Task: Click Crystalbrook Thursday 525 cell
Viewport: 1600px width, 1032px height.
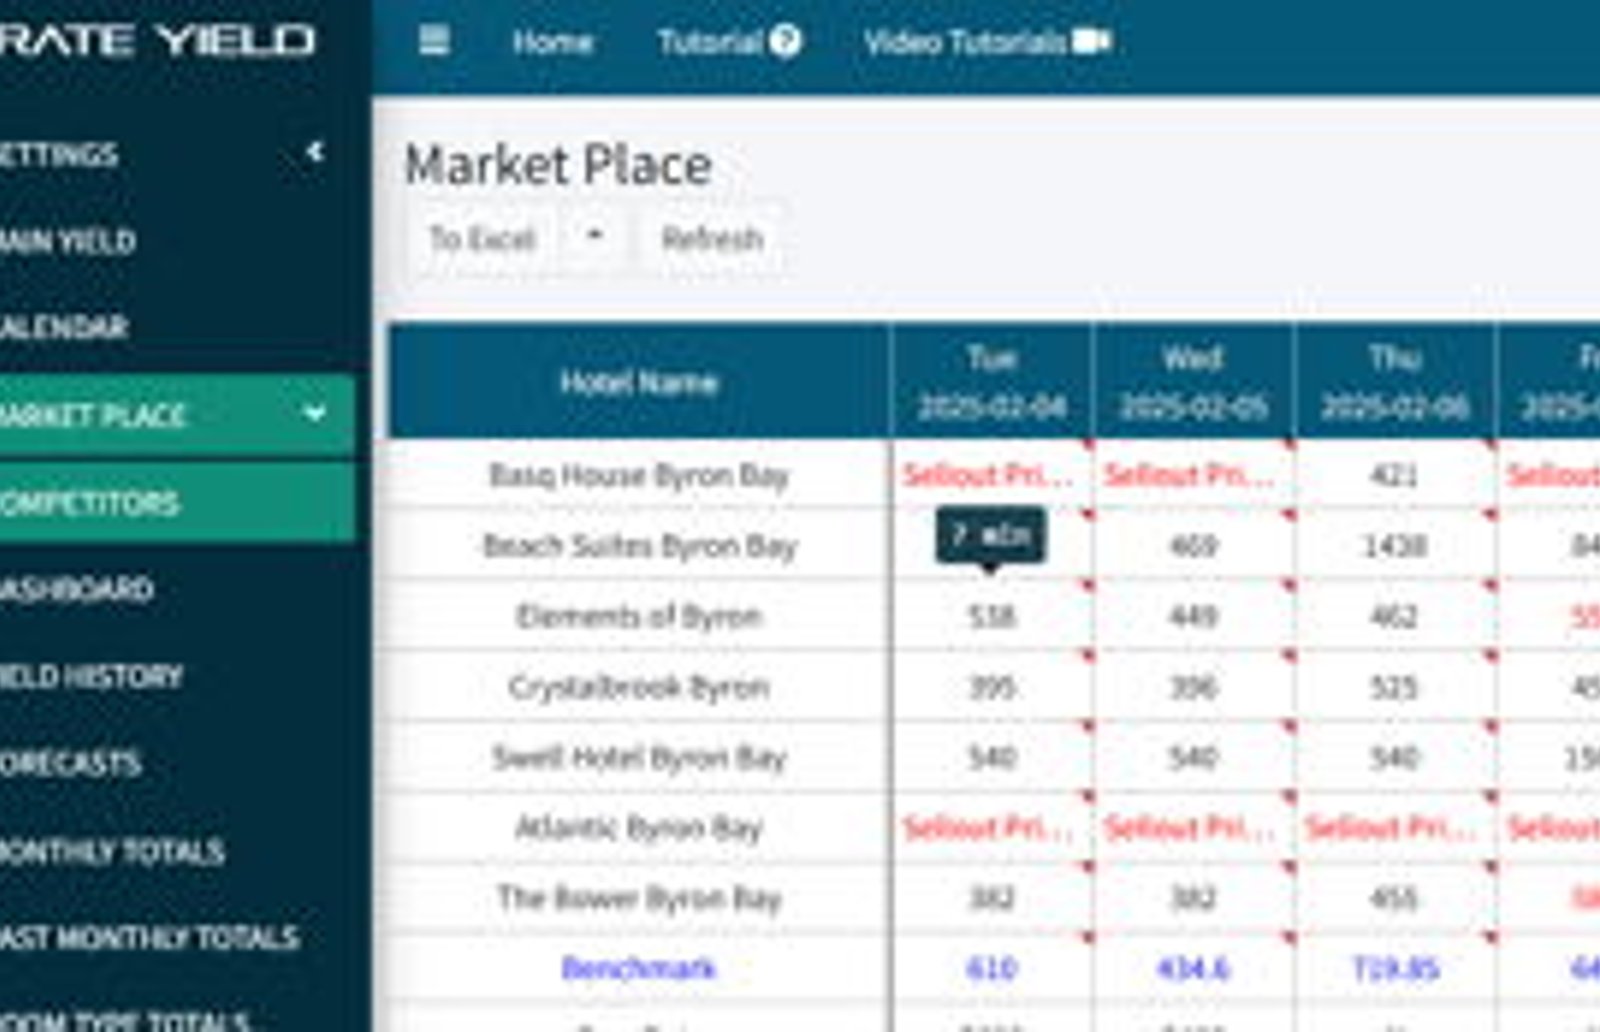Action: [1394, 687]
